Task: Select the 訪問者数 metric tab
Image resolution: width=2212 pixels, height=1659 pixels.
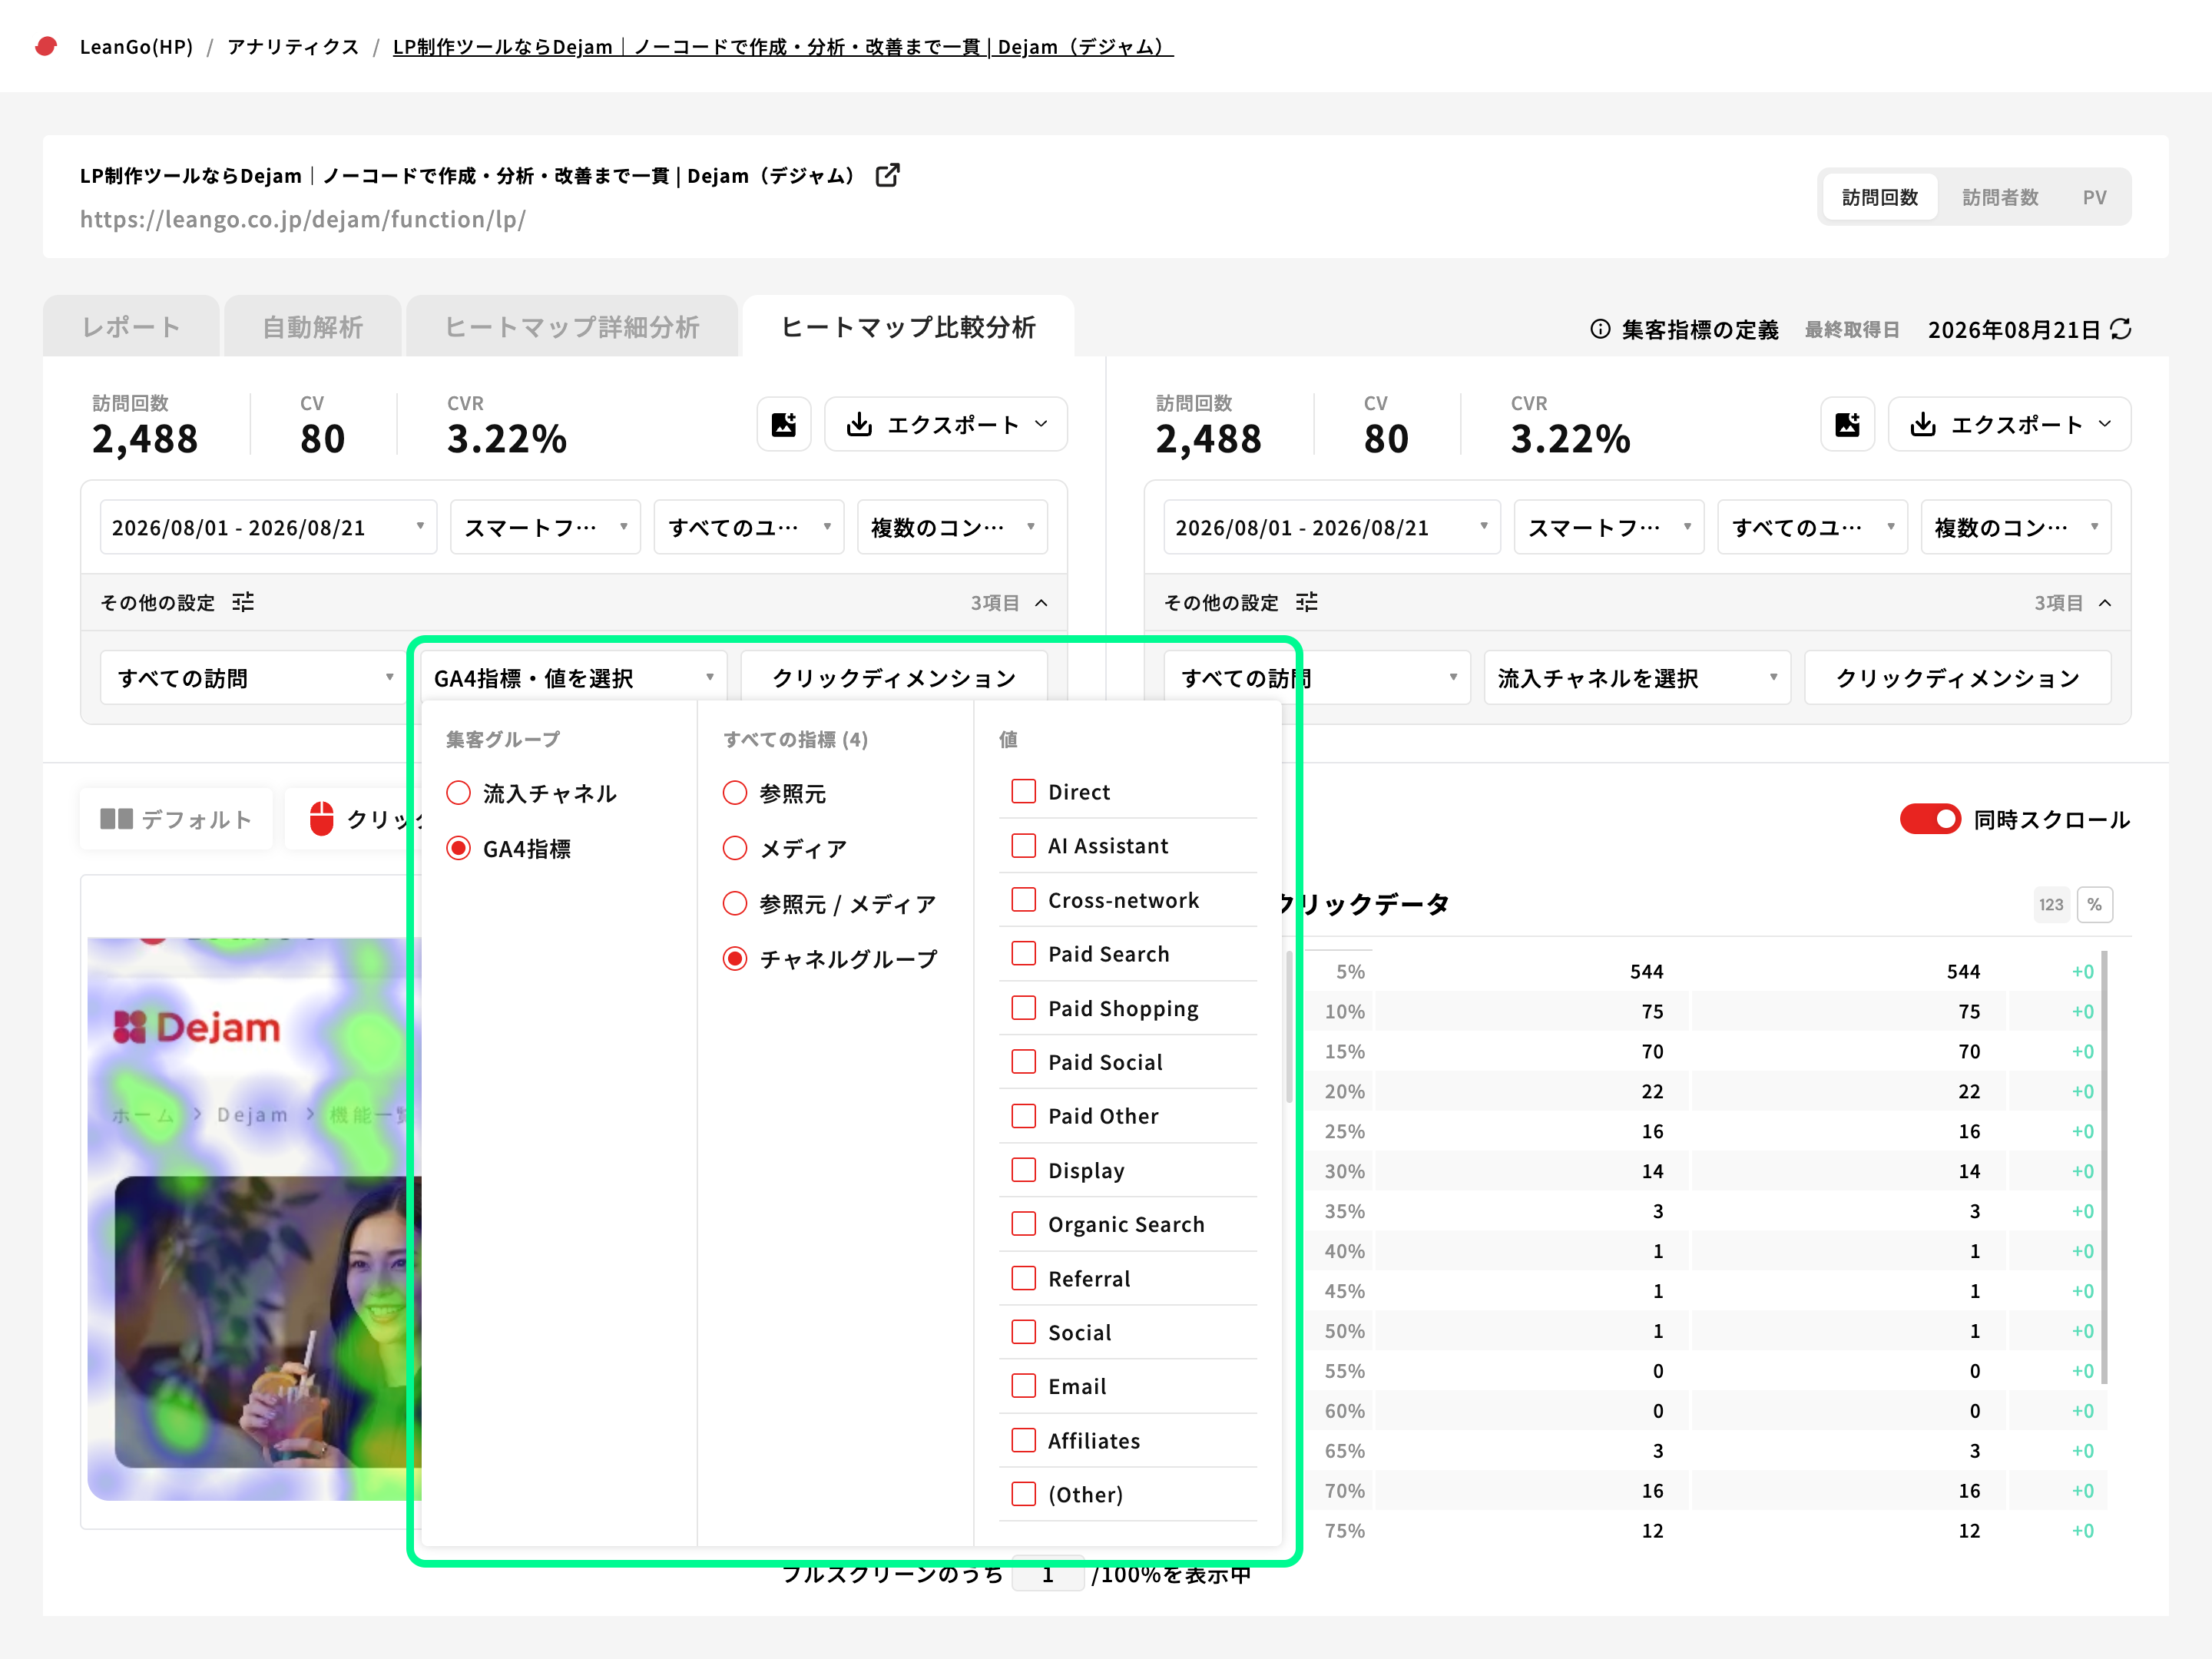Action: (2000, 197)
